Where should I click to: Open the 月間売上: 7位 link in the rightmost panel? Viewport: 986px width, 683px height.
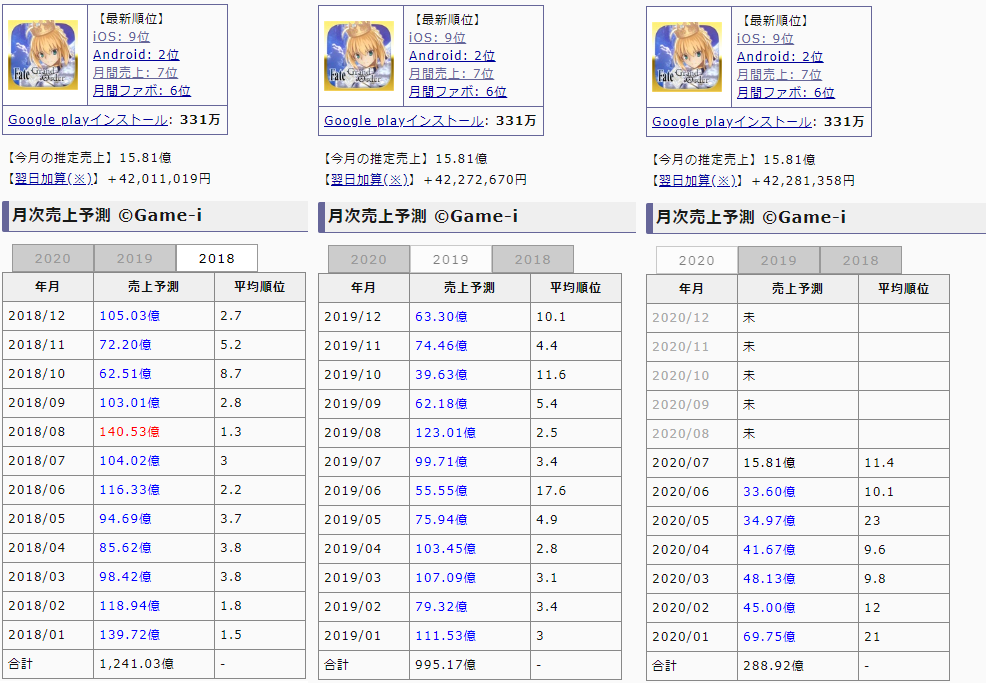779,75
